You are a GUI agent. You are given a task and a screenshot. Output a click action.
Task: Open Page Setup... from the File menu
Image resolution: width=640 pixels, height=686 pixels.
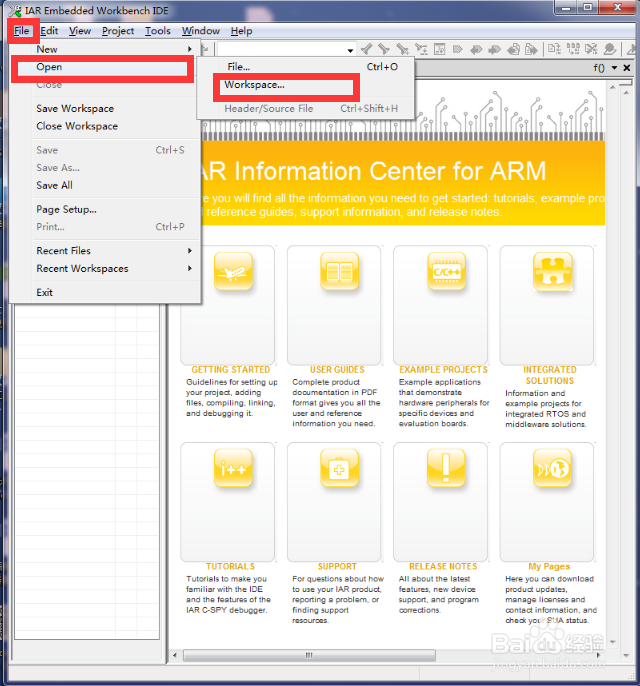coord(105,209)
